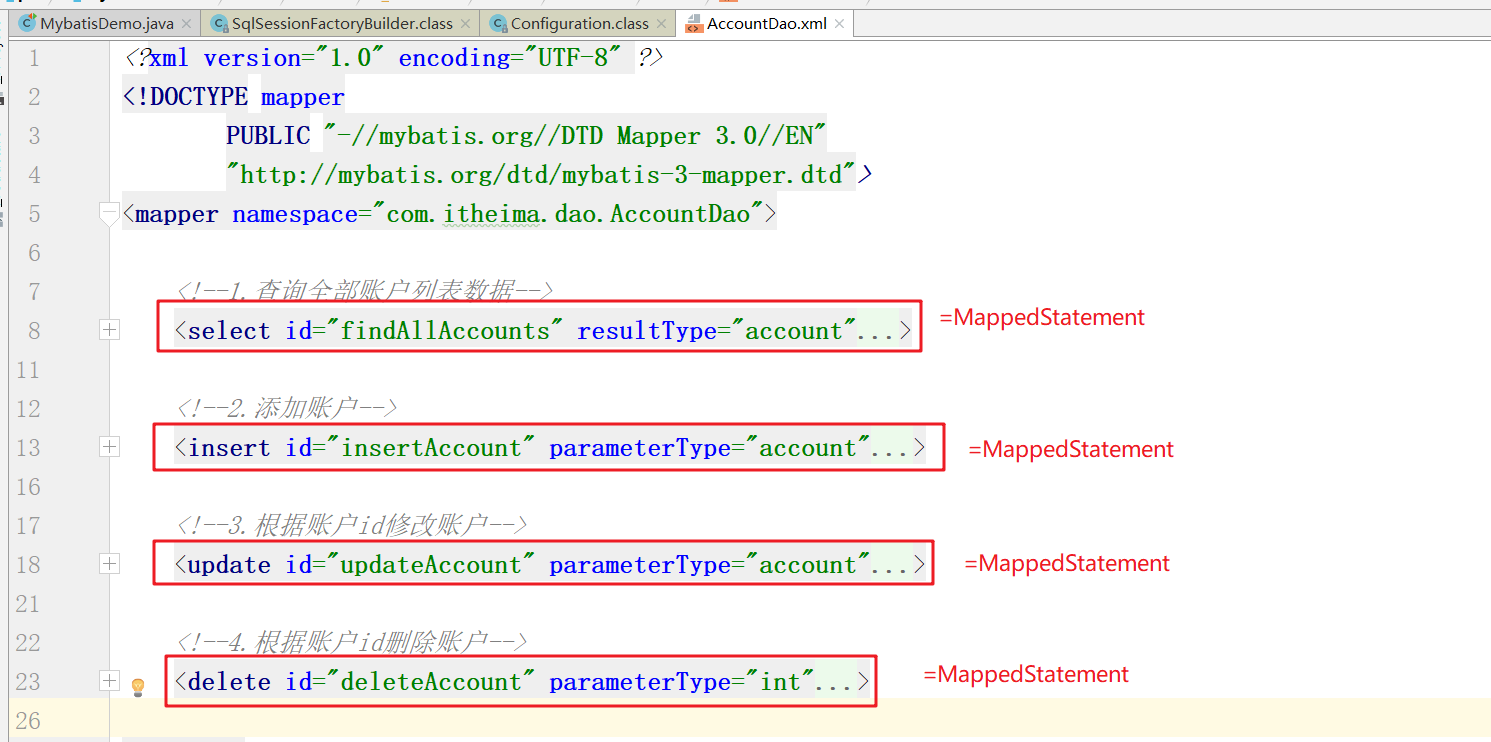Click line number 26 in the gutter
1491x742 pixels.
(x=28, y=720)
